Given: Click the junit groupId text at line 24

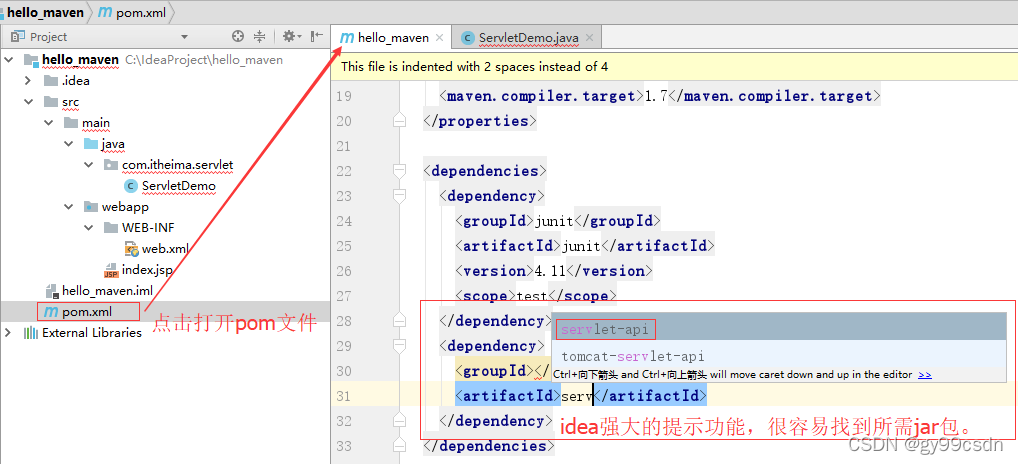Looking at the screenshot, I should pyautogui.click(x=554, y=221).
